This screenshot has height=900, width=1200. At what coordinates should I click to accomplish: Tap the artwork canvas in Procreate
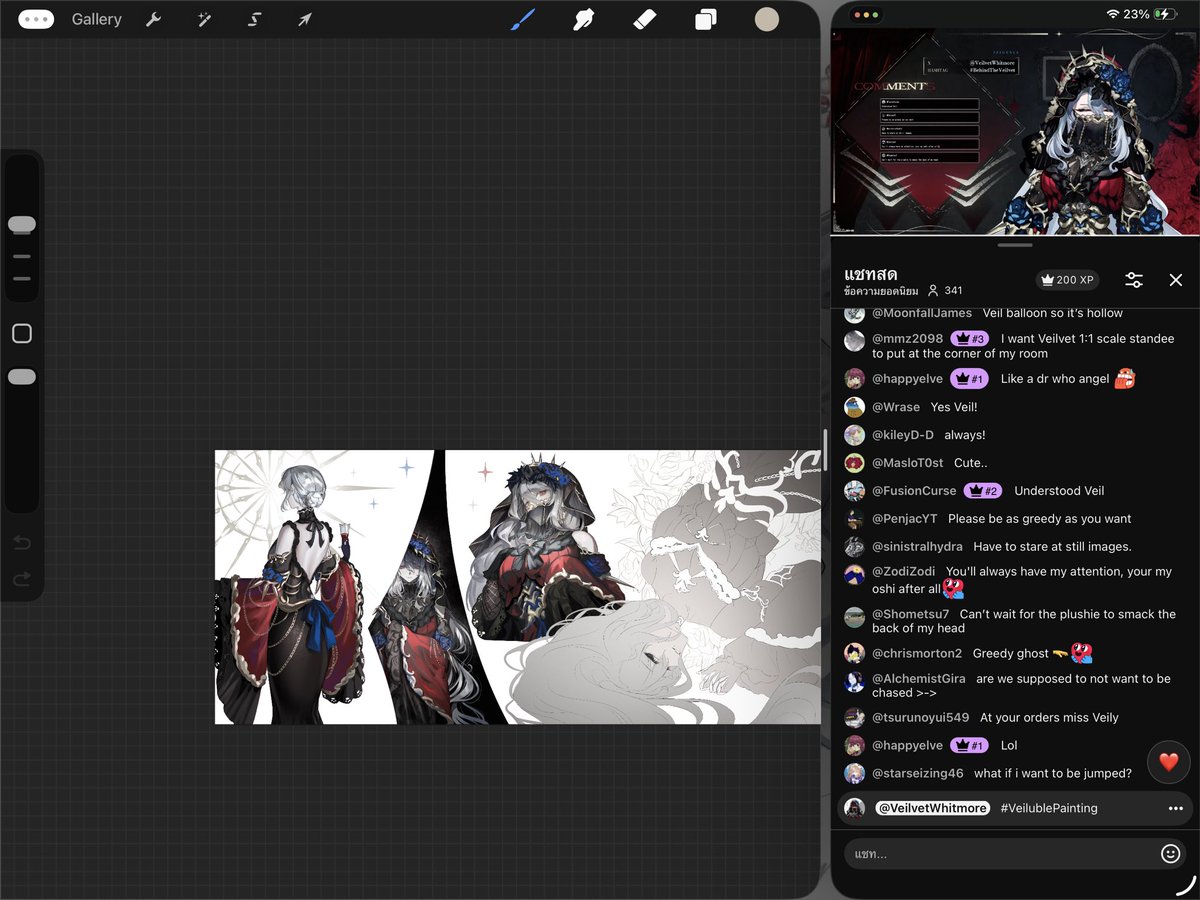tap(518, 587)
